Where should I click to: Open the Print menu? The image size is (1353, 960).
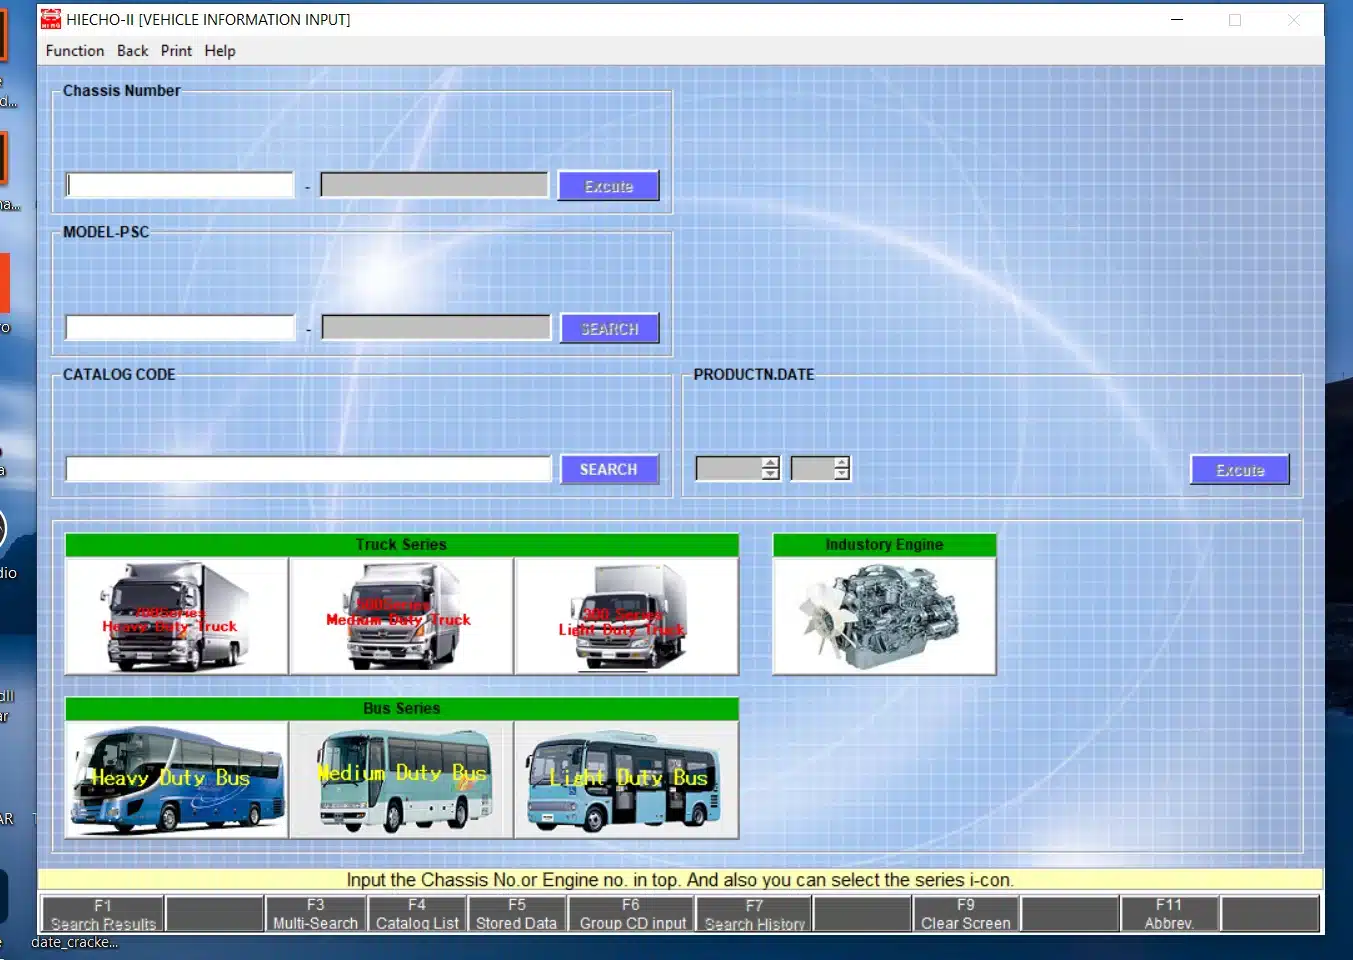[x=176, y=50]
